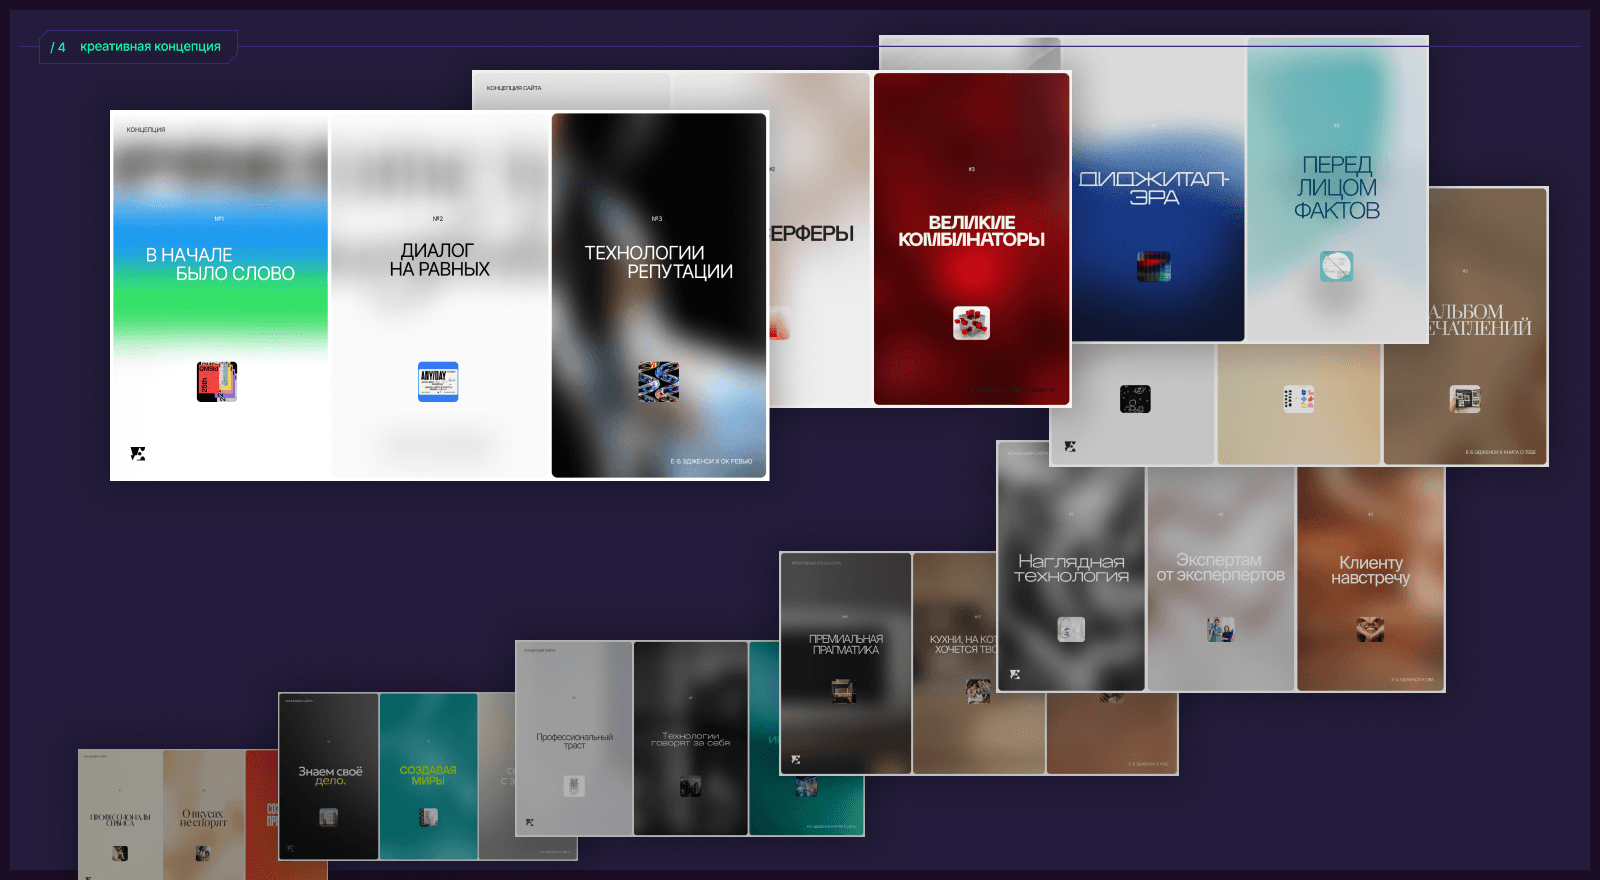Open the building icon under 'Знаем своё дело.'
This screenshot has height=880, width=1600.
328,817
